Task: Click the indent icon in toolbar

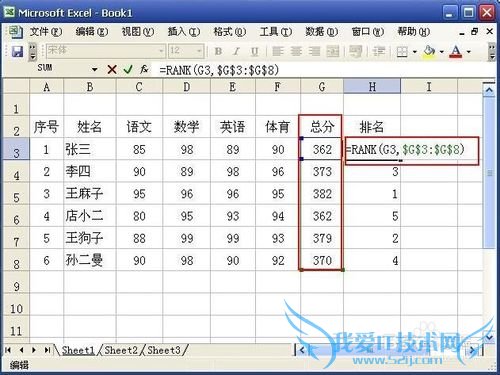Action: click(x=379, y=51)
